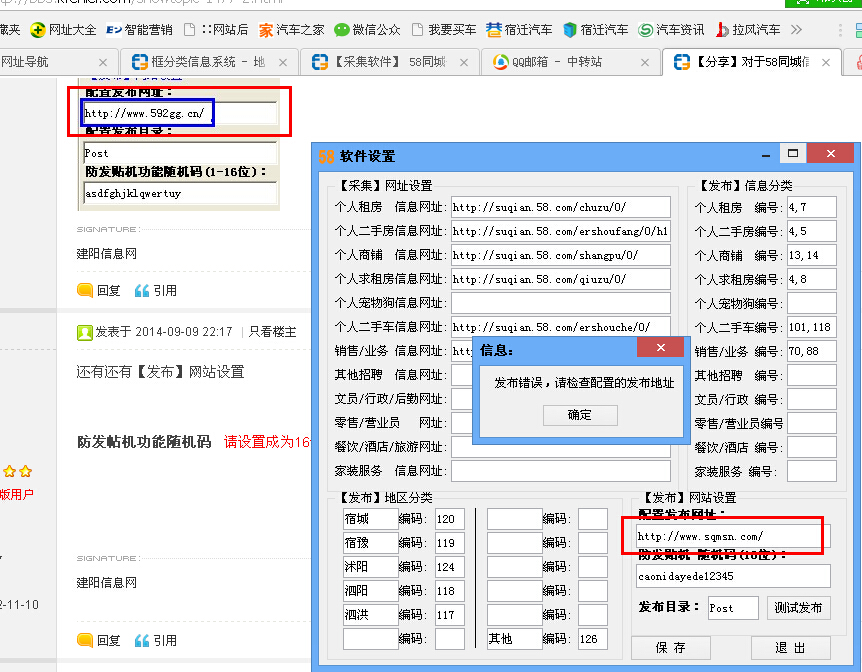Click the 测试发布 button
862x672 pixels.
[798, 608]
